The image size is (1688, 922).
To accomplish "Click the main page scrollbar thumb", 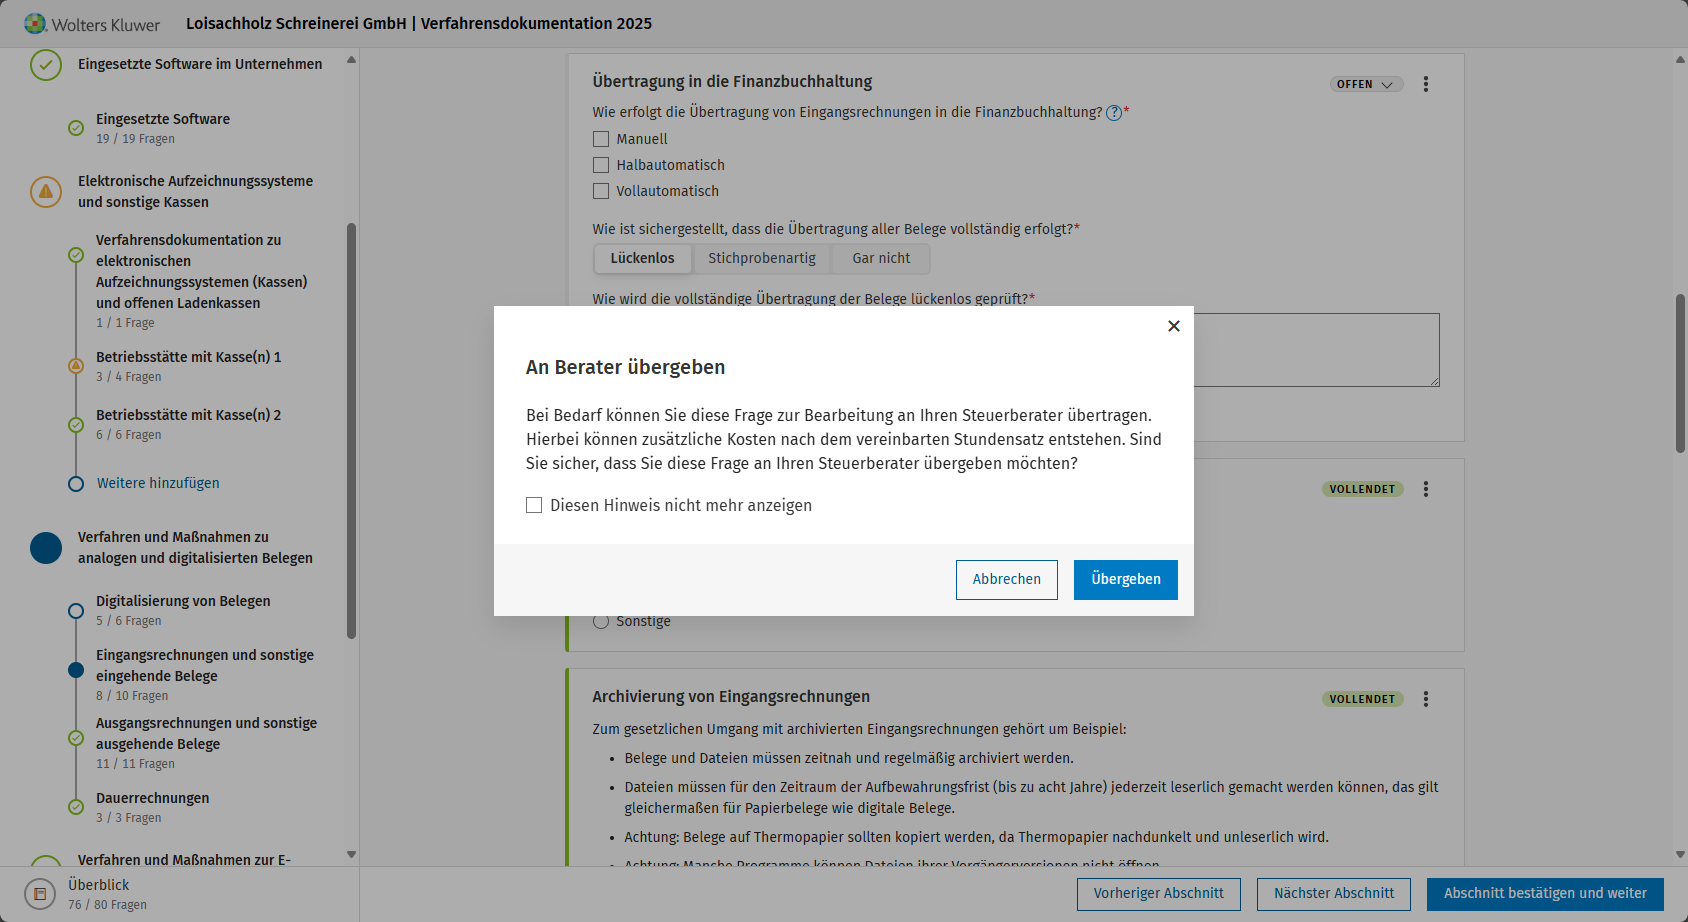I will point(1680,373).
